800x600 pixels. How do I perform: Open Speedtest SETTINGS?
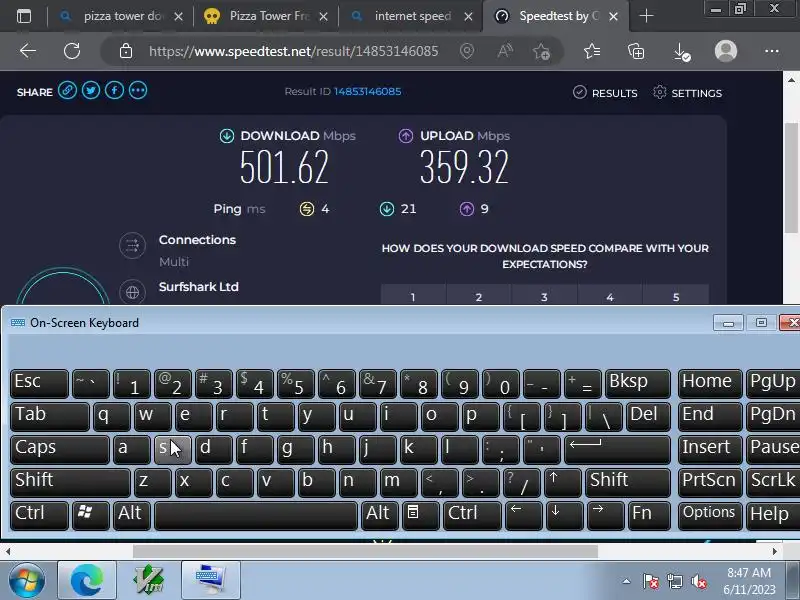coord(687,93)
